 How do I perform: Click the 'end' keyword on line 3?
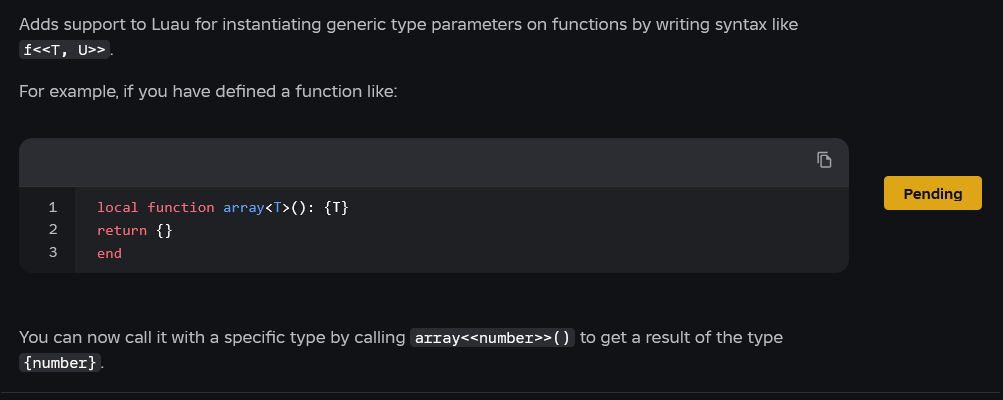[x=109, y=253]
